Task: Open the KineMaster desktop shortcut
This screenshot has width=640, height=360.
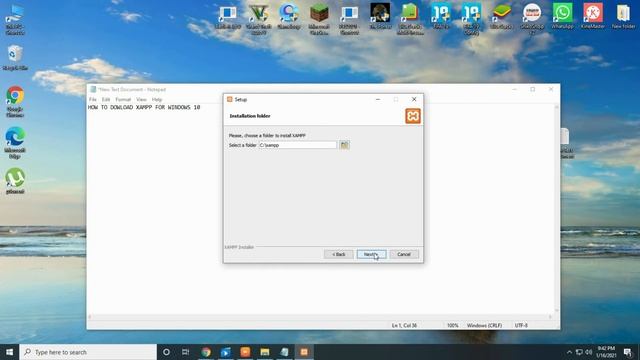Action: (593, 16)
